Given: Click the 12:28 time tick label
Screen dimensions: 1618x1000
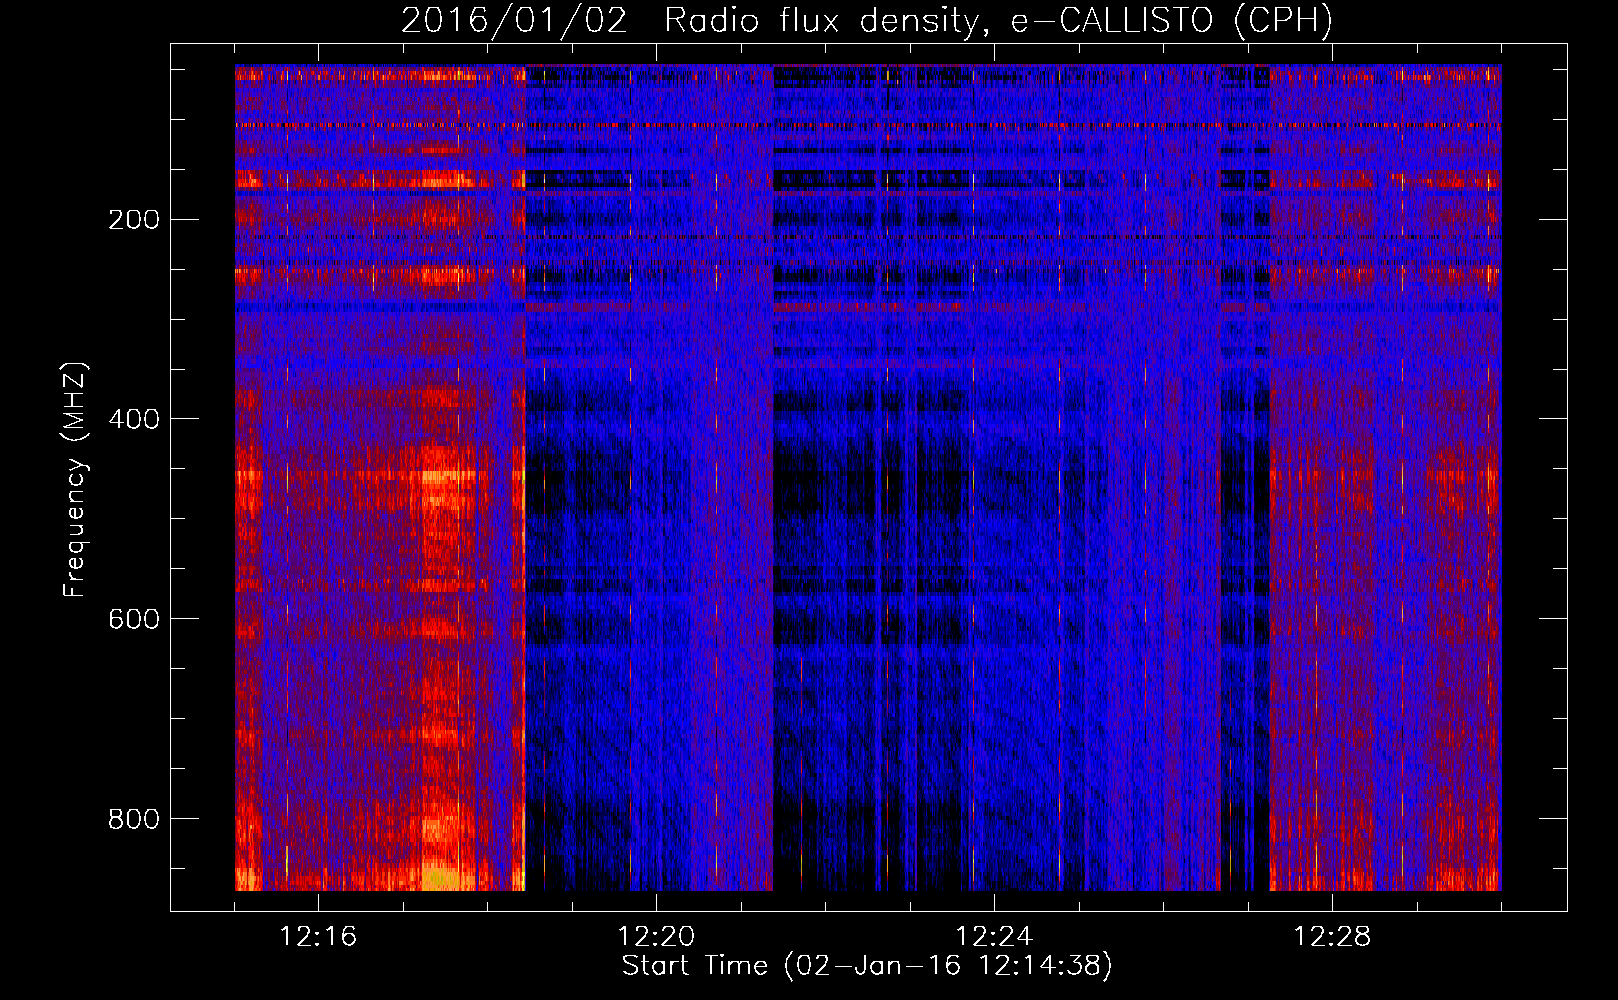Looking at the screenshot, I should coord(1332,937).
